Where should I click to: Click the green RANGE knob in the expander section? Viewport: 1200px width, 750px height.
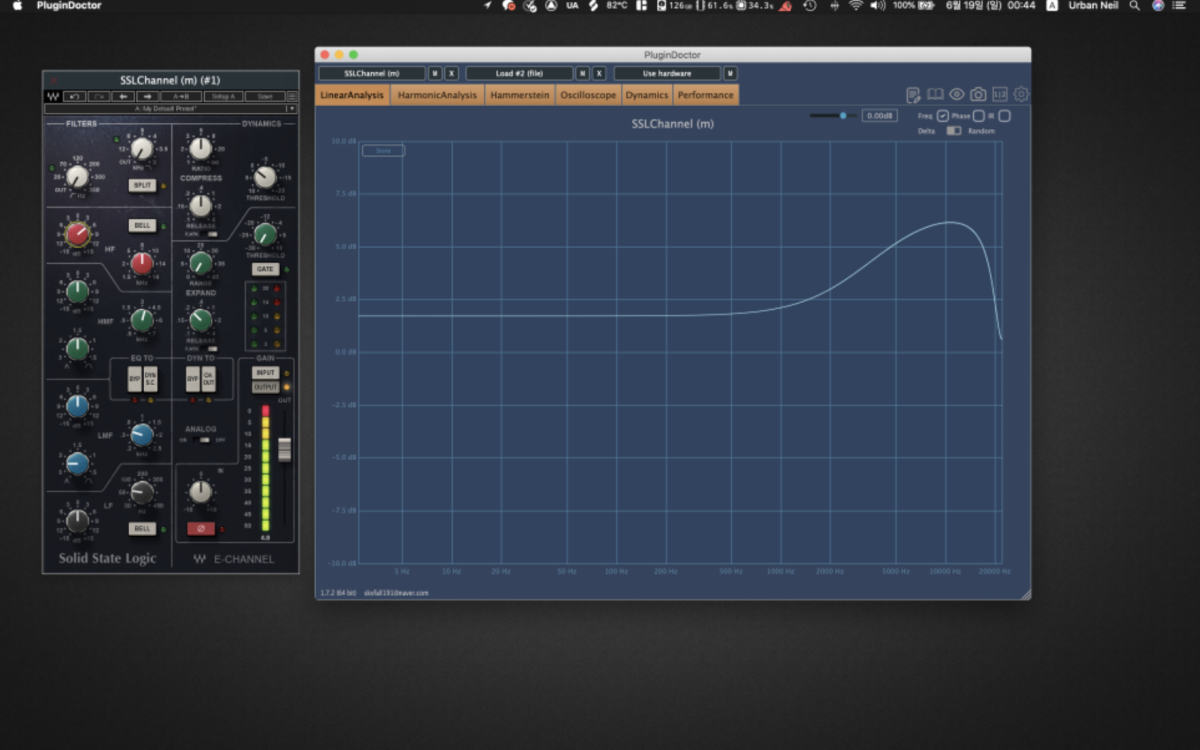point(201,263)
